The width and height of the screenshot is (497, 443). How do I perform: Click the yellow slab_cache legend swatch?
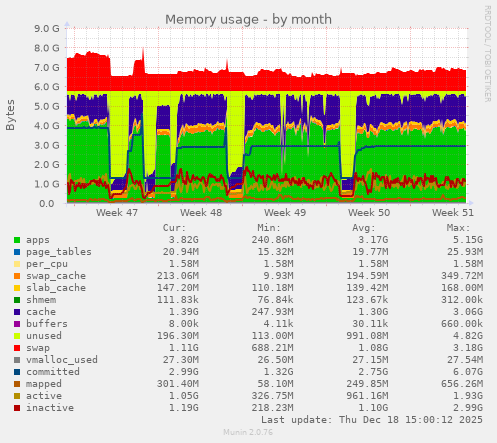[17, 288]
